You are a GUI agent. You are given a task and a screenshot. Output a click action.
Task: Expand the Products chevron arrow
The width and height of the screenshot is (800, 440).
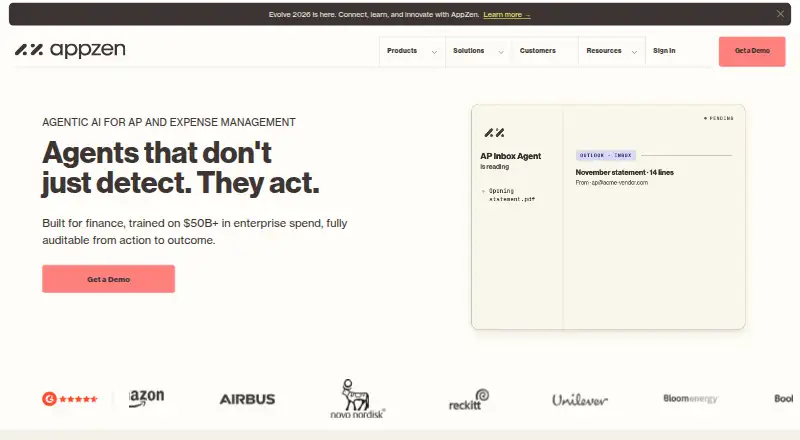pyautogui.click(x=434, y=52)
